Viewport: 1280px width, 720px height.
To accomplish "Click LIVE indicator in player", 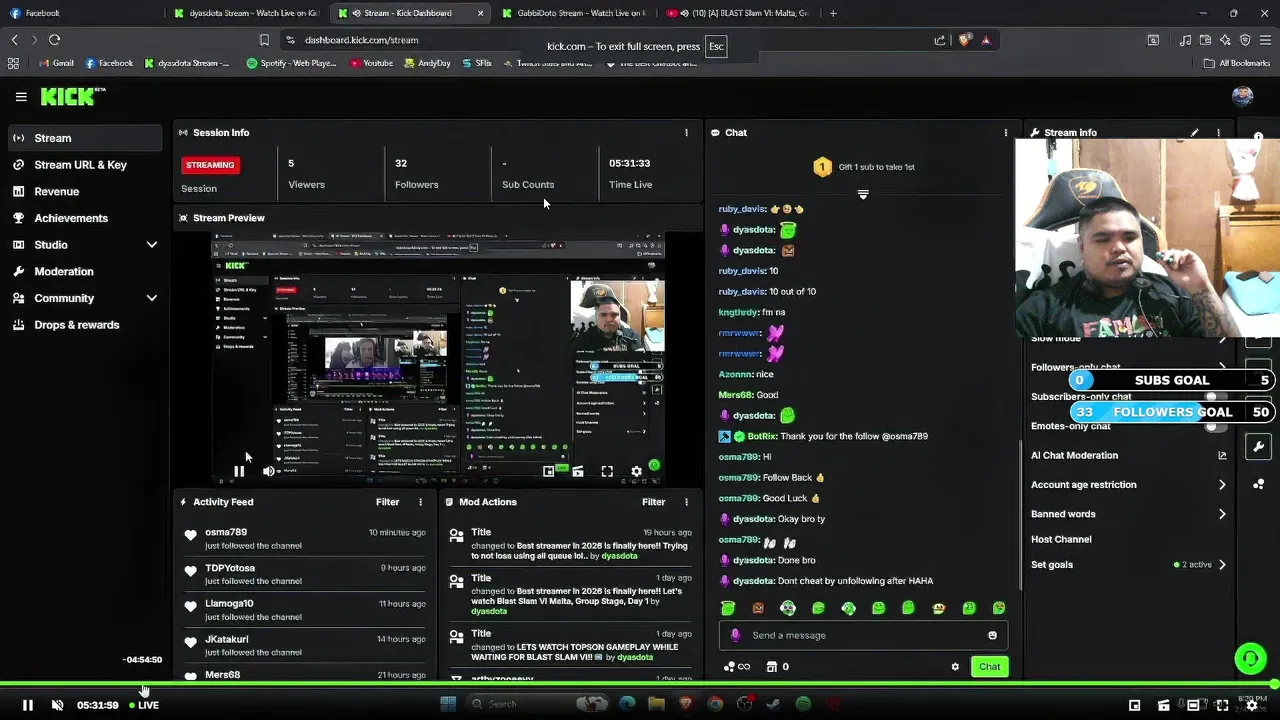I will [x=144, y=705].
